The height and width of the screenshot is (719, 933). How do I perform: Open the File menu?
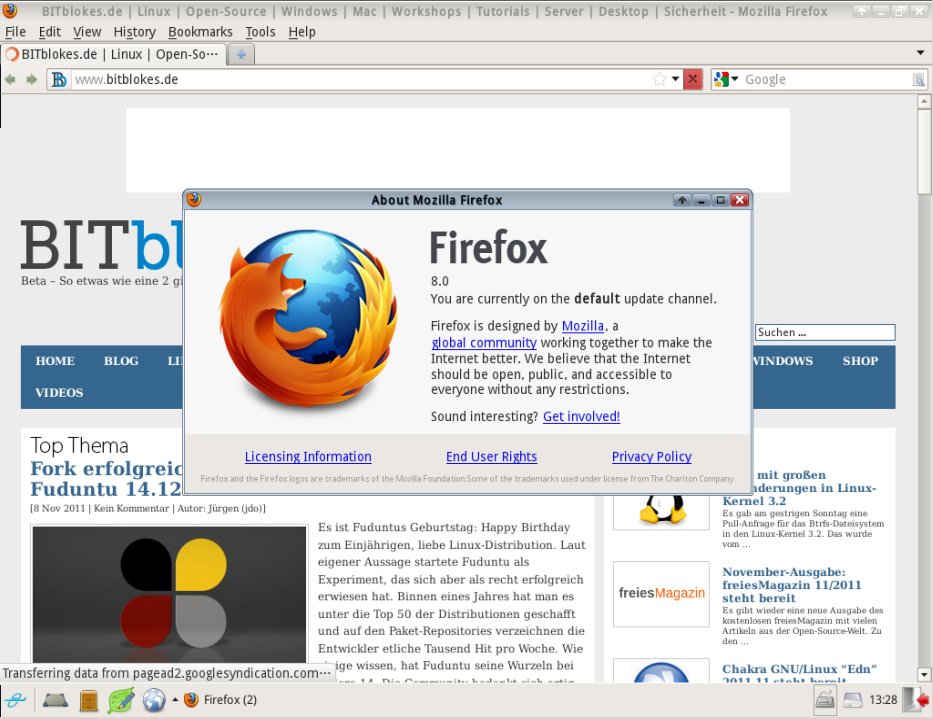[15, 32]
